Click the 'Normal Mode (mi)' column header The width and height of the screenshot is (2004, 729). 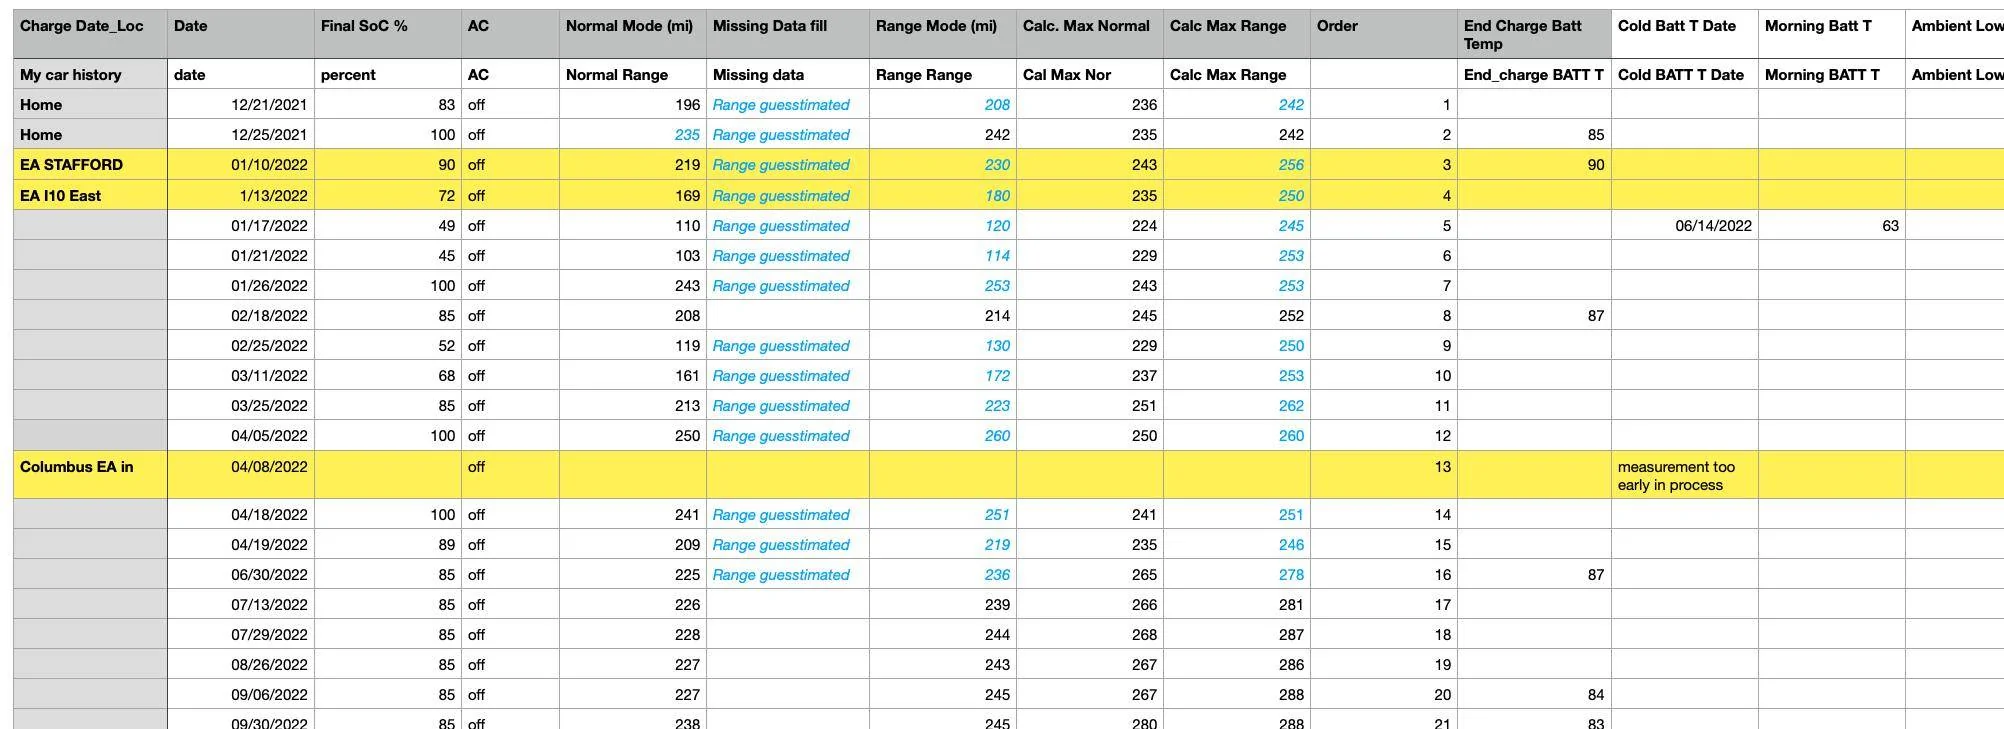tap(632, 34)
